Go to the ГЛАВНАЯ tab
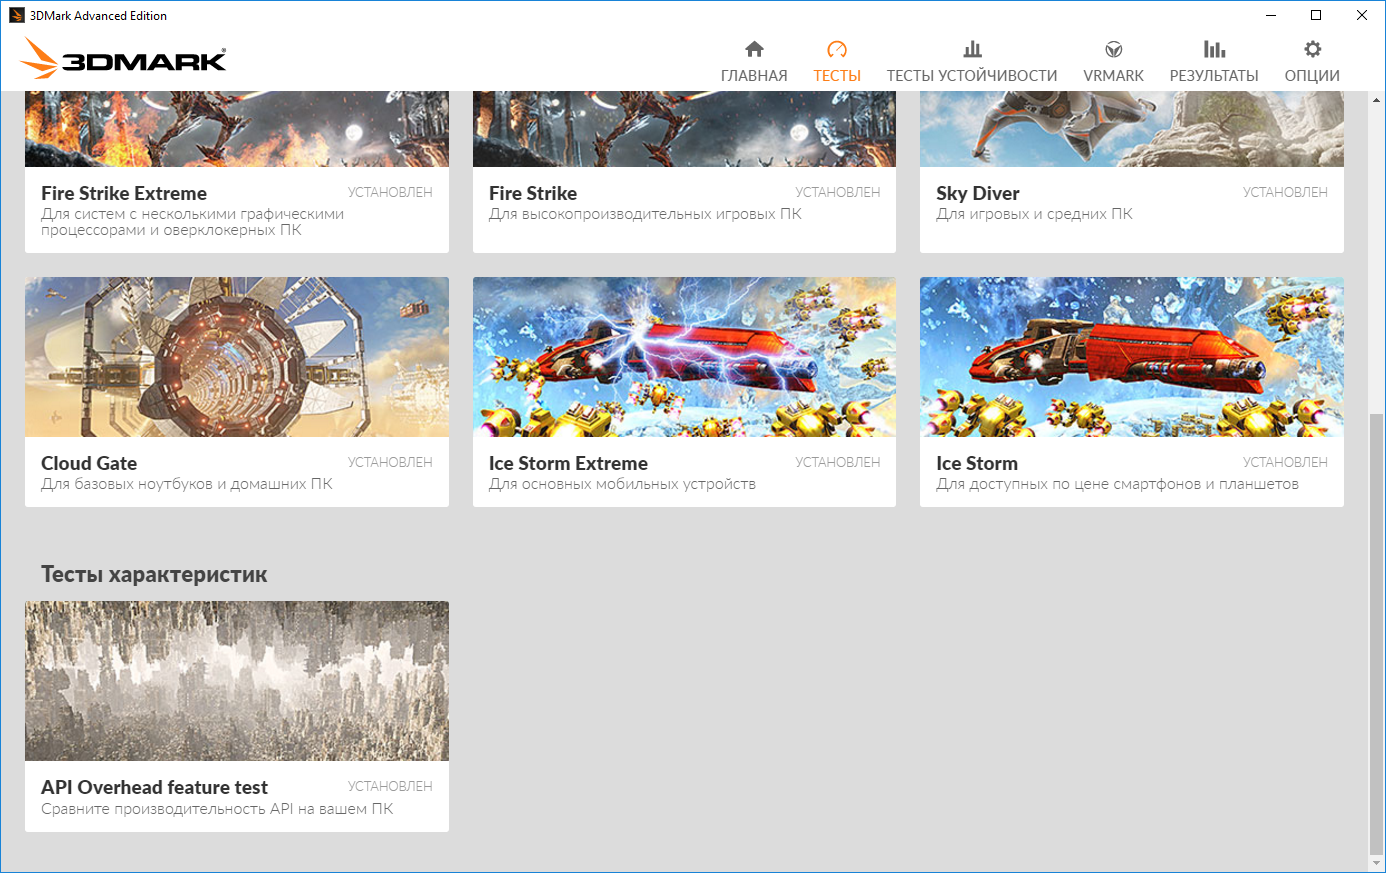Screen dimensions: 1386x873 click(x=754, y=76)
